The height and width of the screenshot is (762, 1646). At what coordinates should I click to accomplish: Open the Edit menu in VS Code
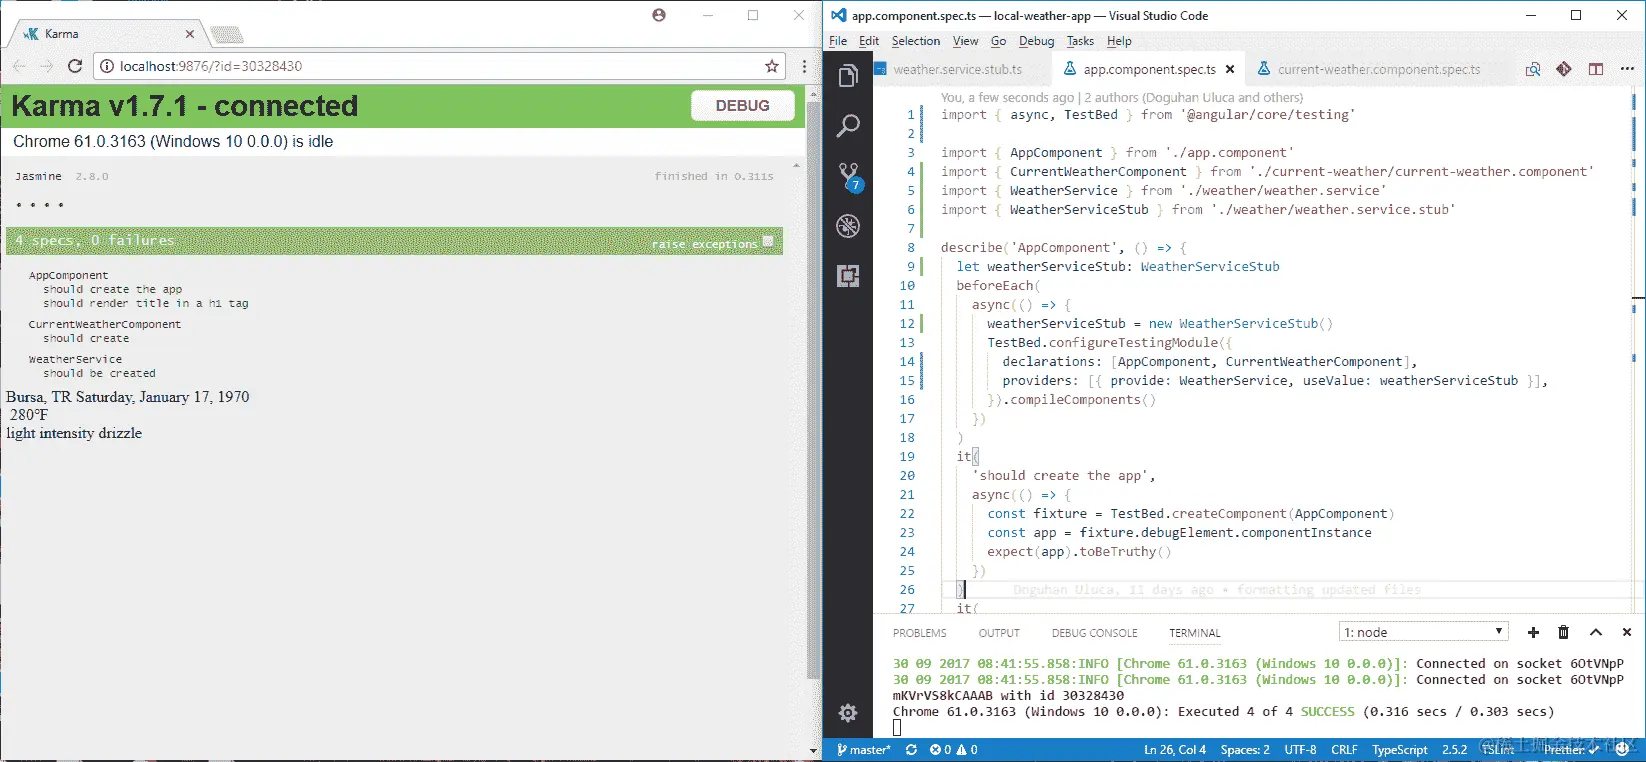coord(869,41)
